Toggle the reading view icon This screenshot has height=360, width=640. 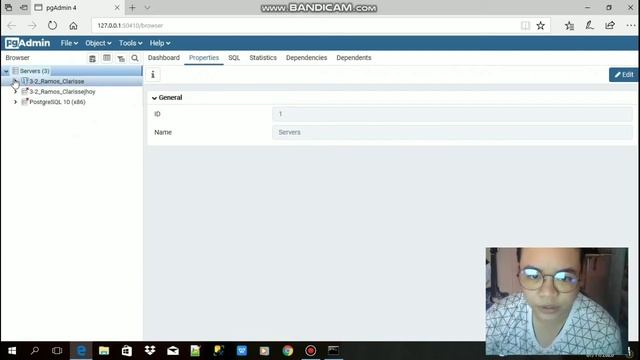click(x=525, y=26)
